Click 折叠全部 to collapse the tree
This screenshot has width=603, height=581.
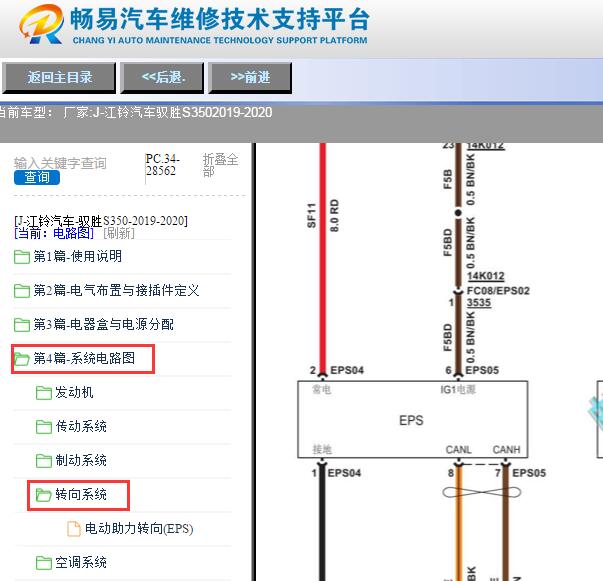click(x=220, y=165)
